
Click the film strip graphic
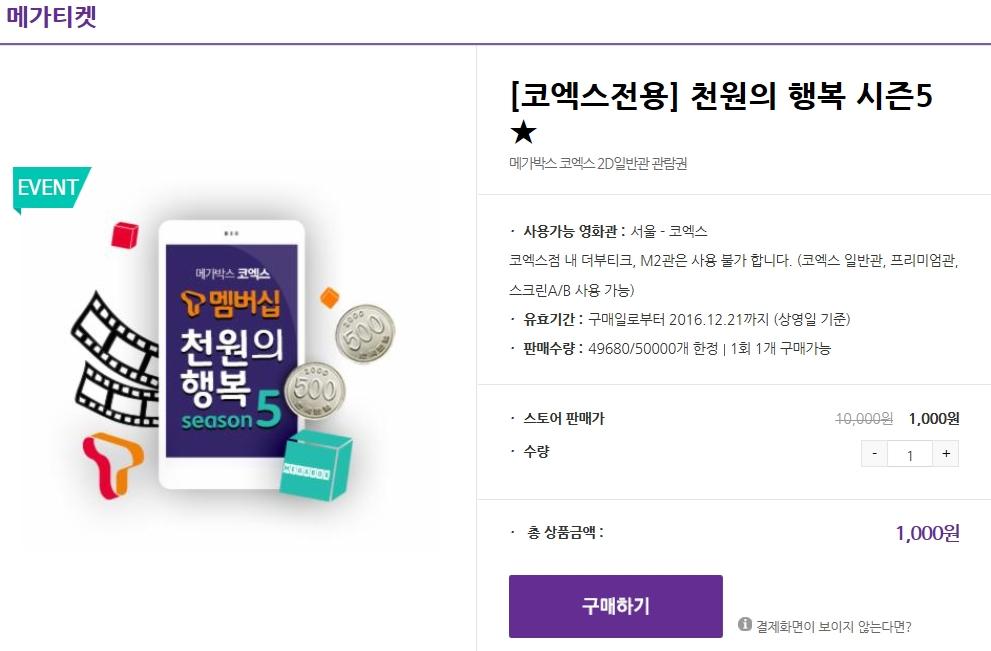114,360
